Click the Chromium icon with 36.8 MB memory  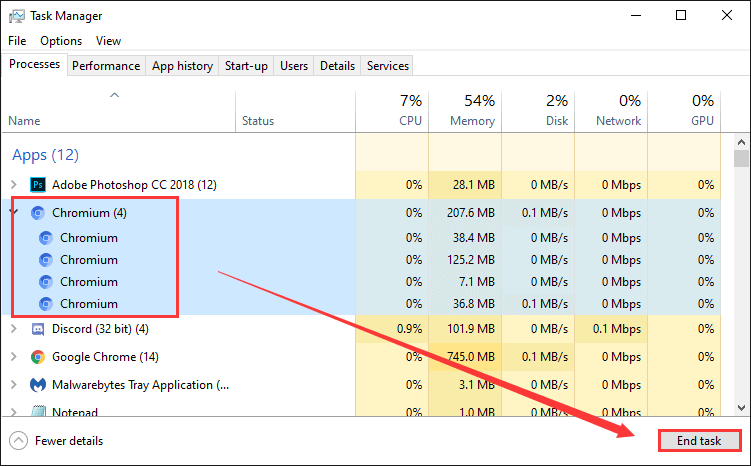[46, 304]
